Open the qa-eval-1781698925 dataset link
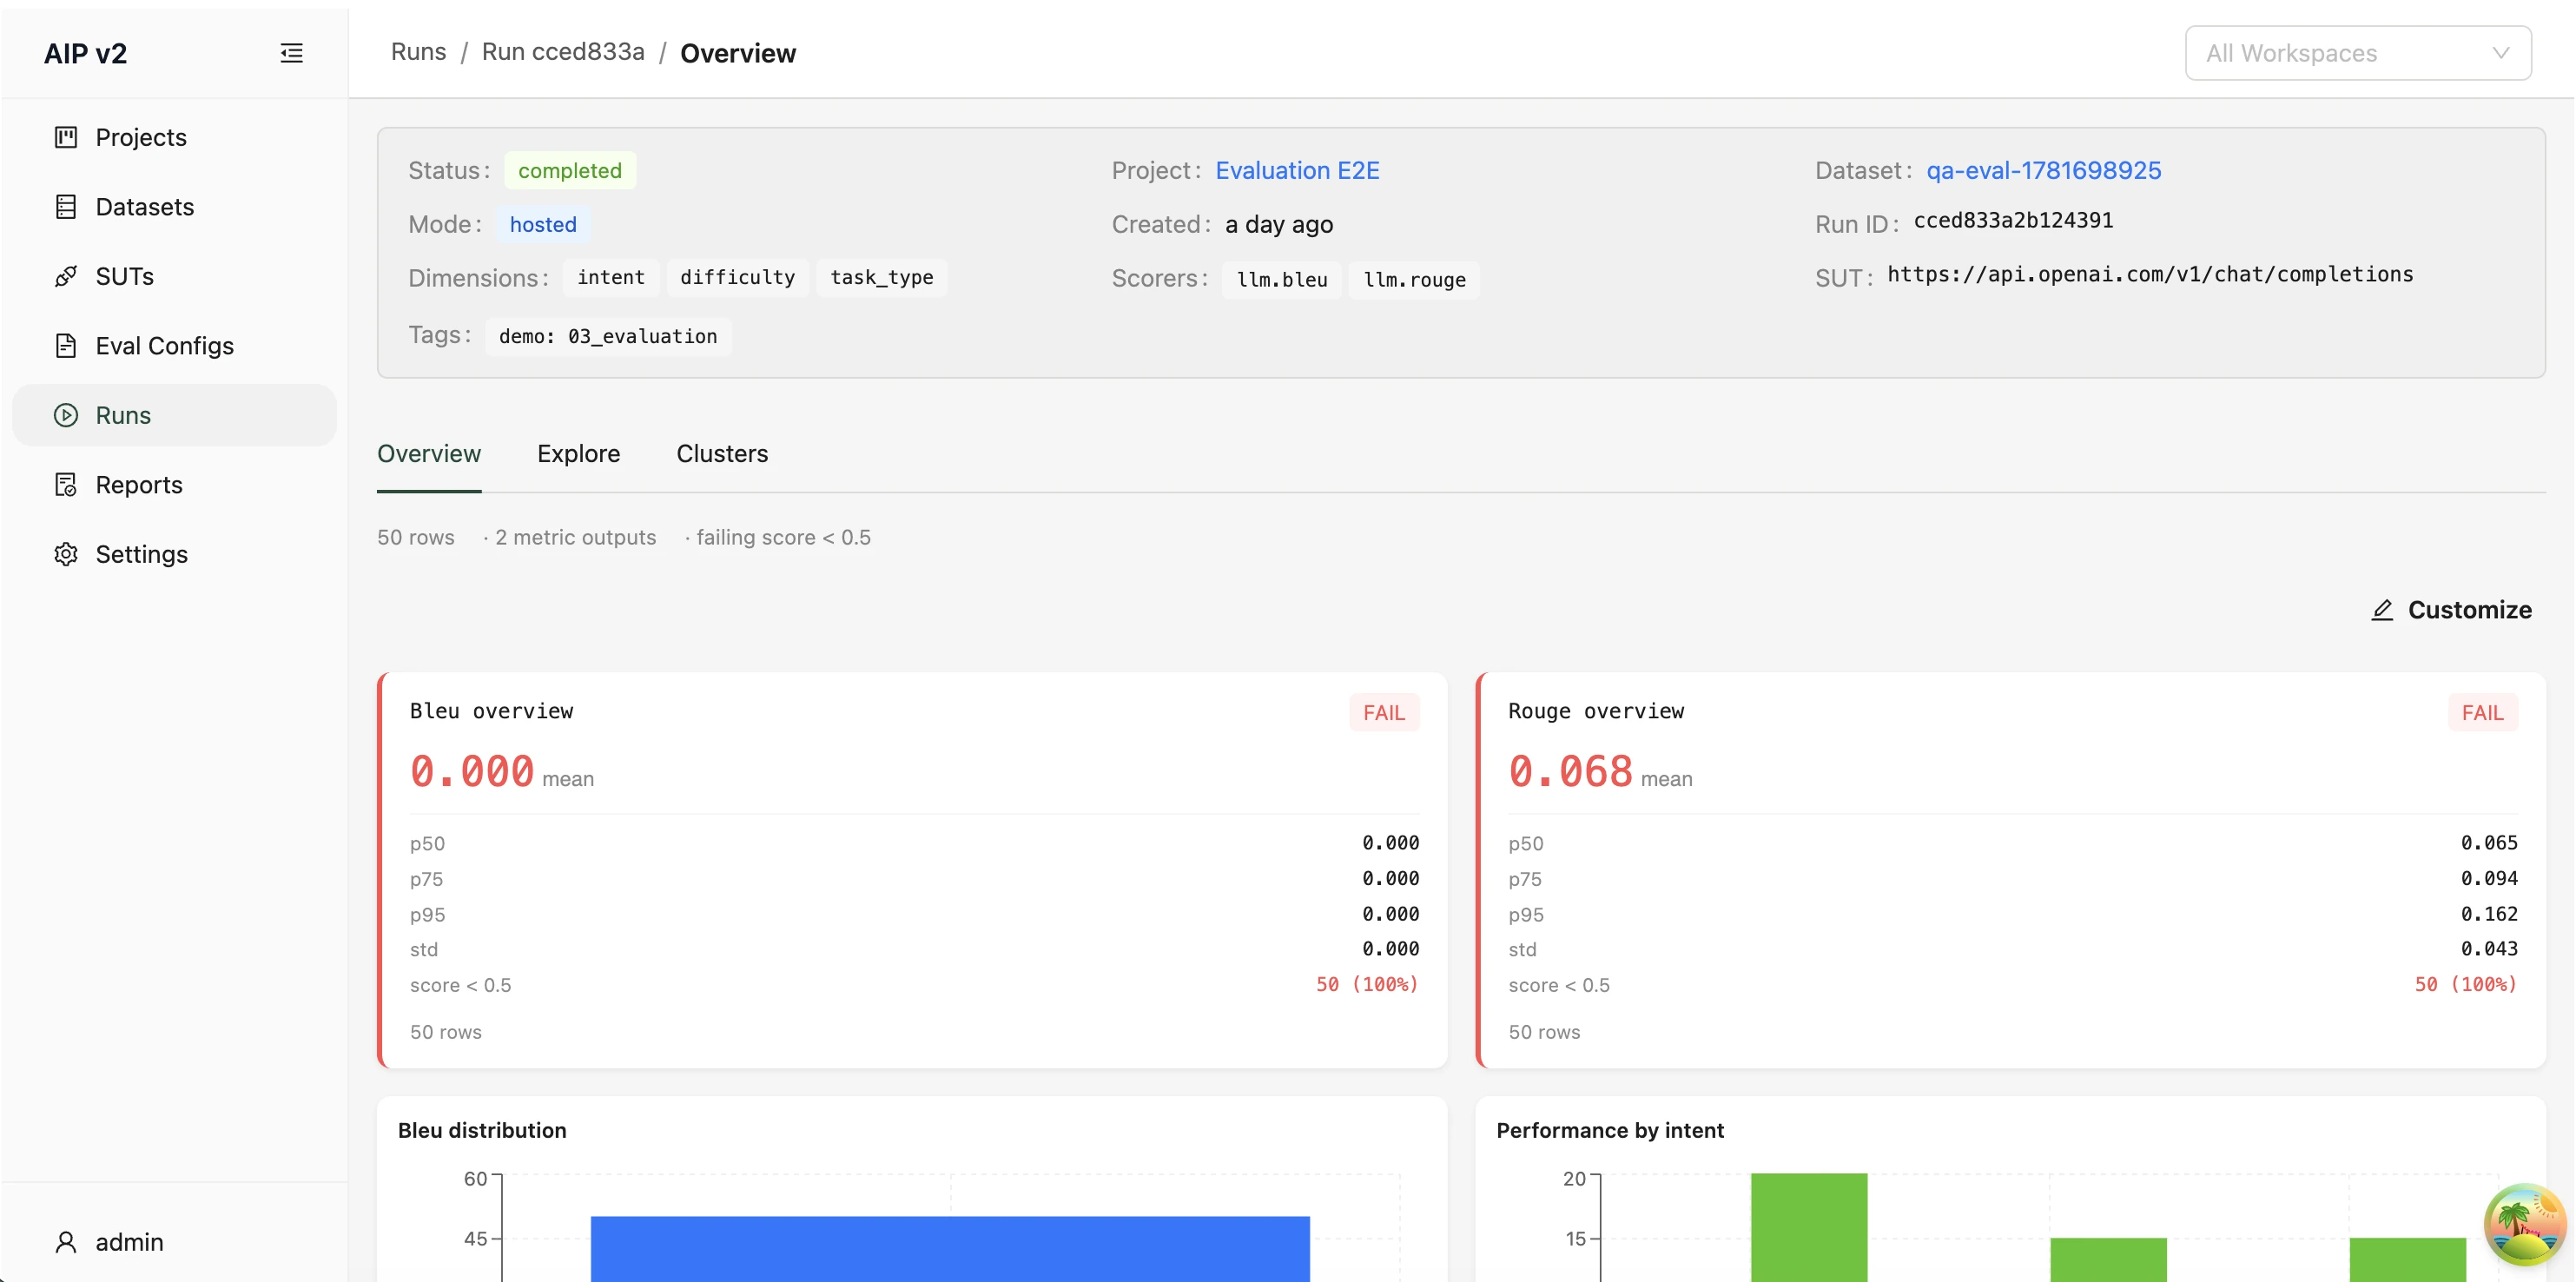Viewport: 2576px width, 1282px height. pyautogui.click(x=2044, y=171)
